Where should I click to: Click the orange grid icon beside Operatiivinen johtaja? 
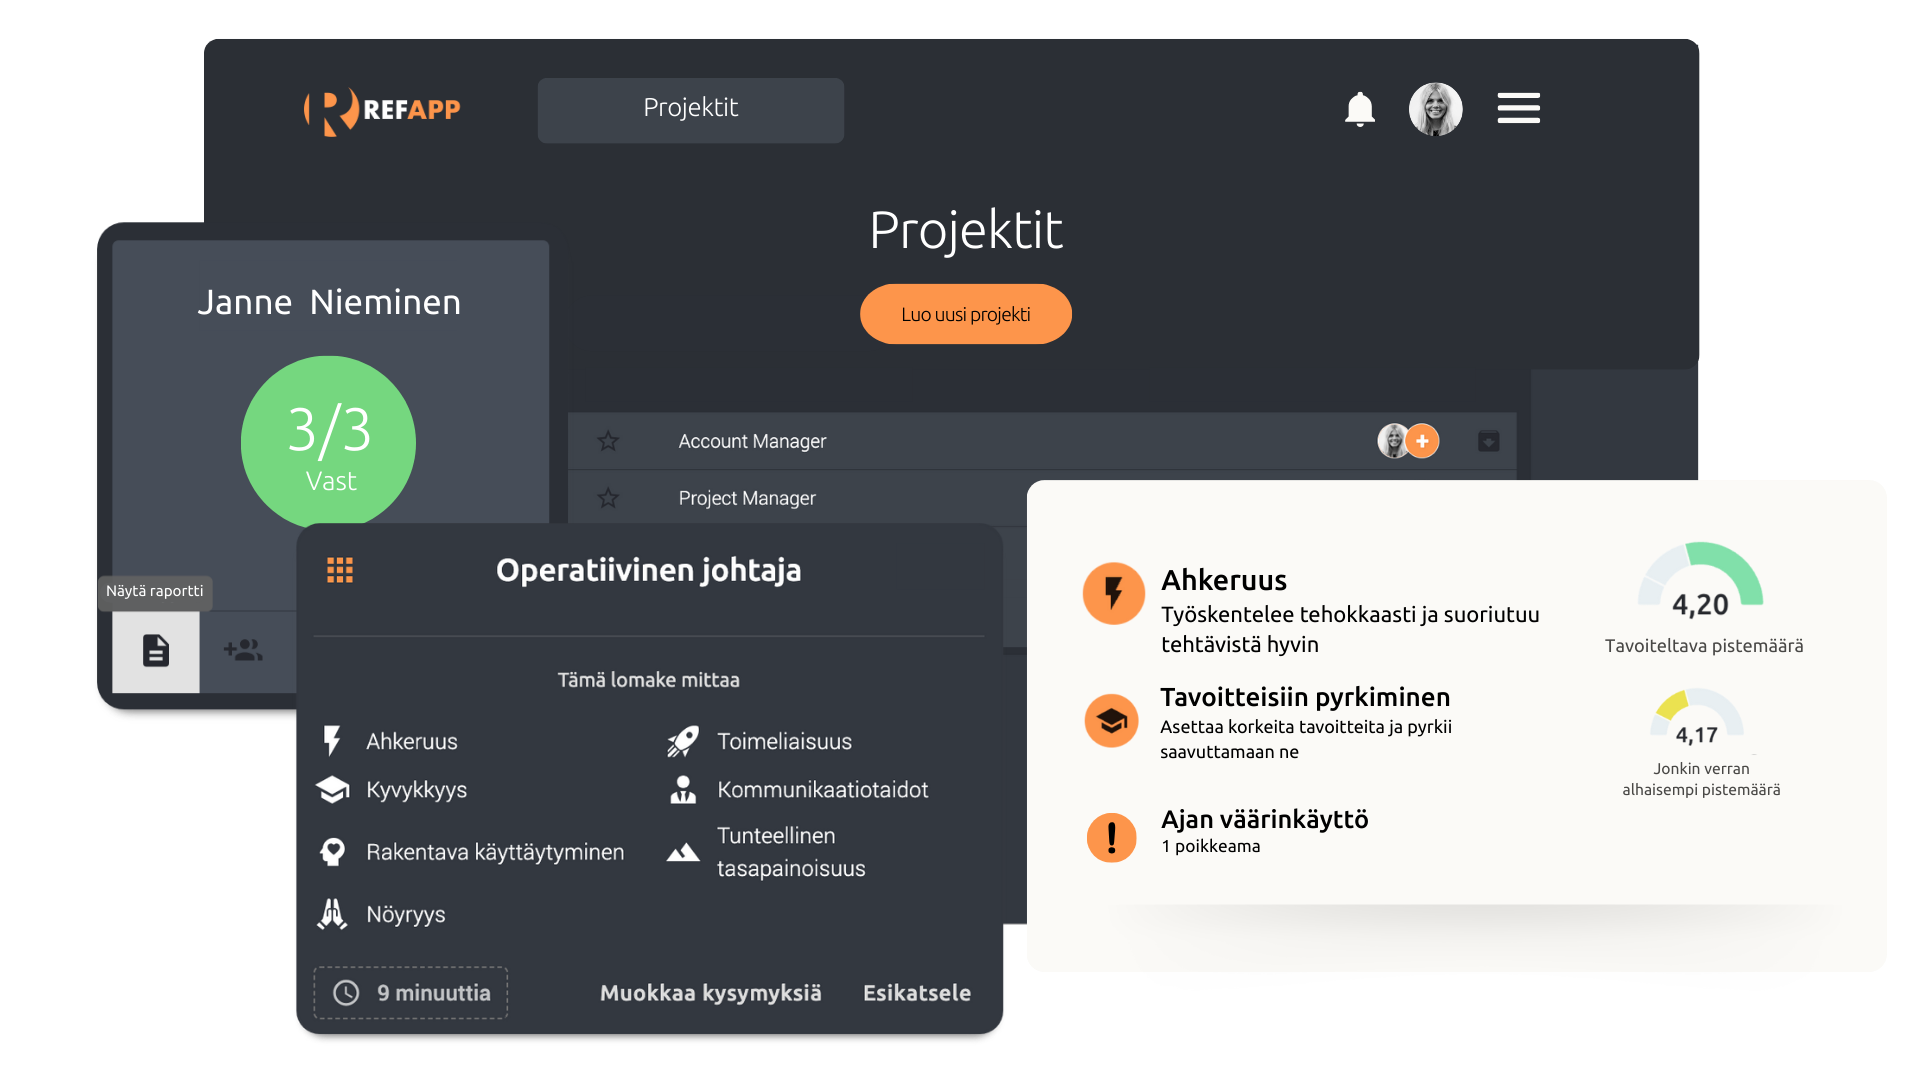[x=340, y=570]
